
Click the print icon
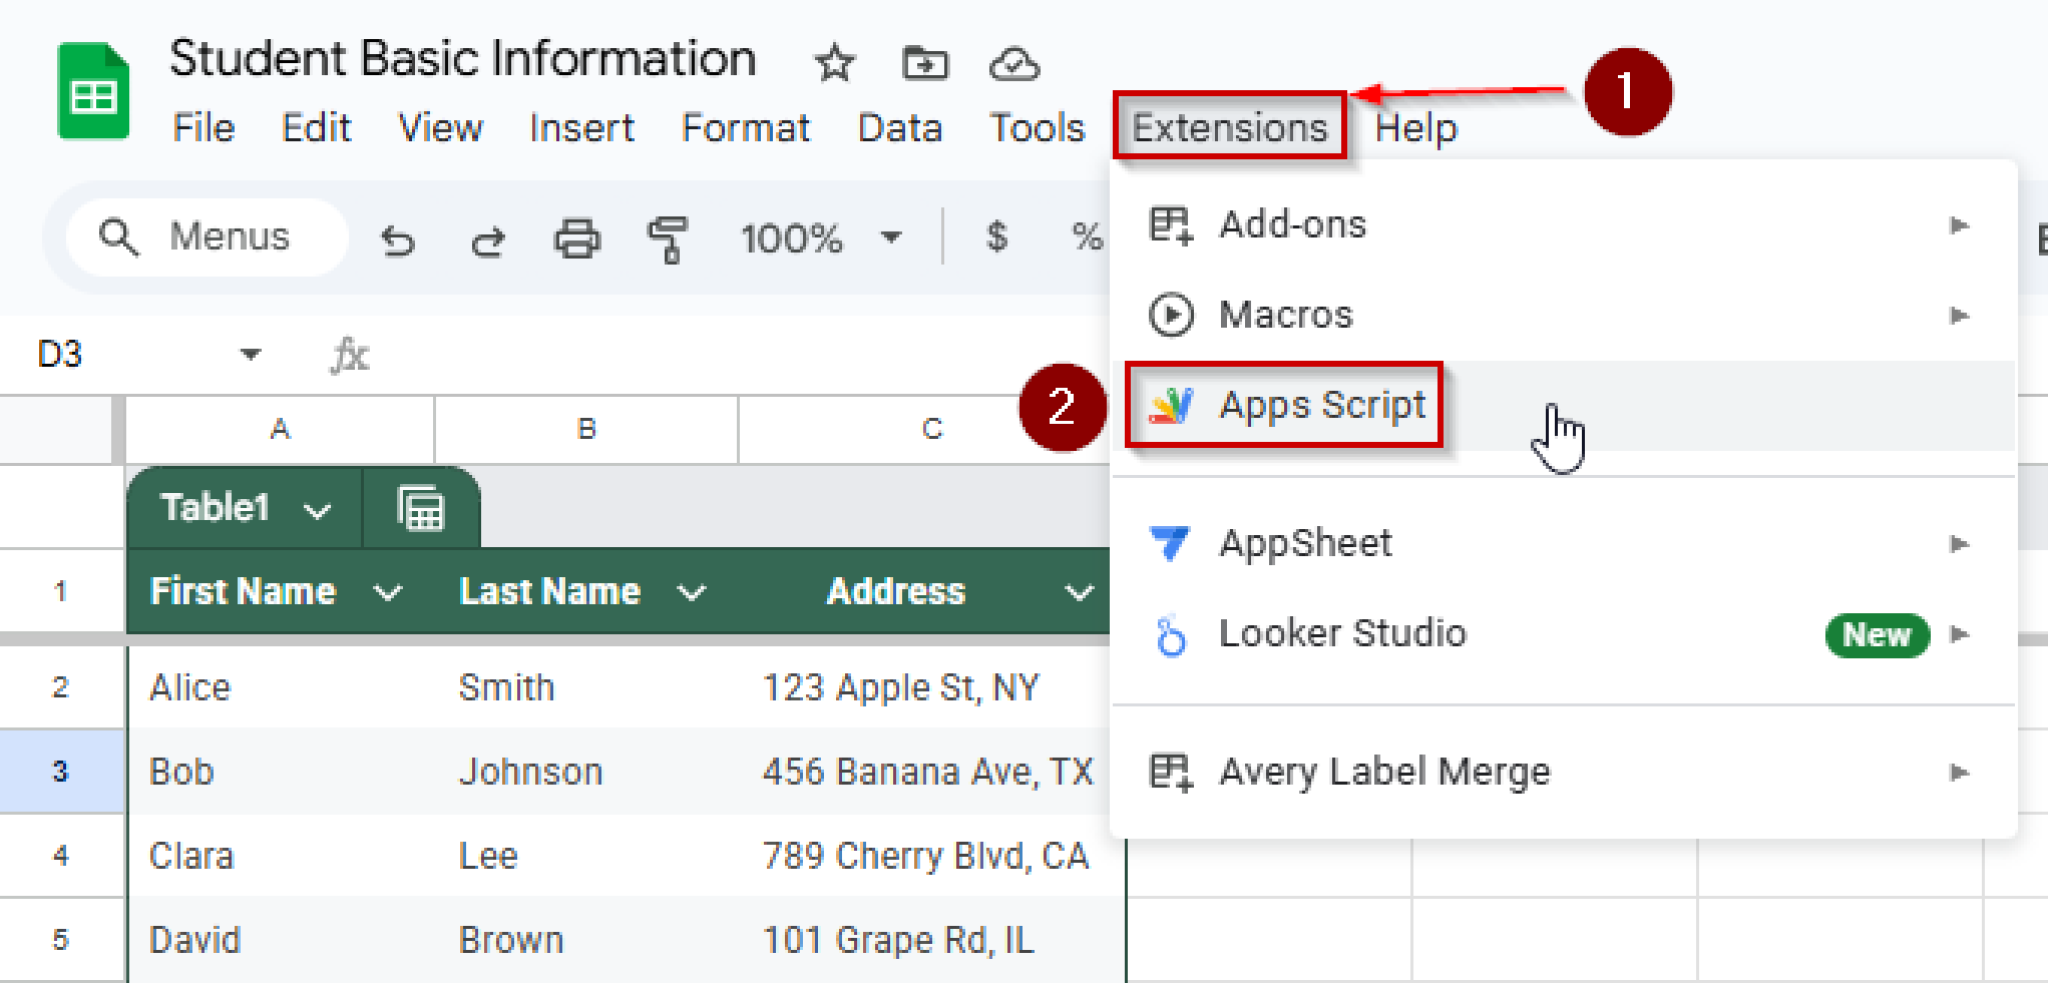tap(577, 240)
